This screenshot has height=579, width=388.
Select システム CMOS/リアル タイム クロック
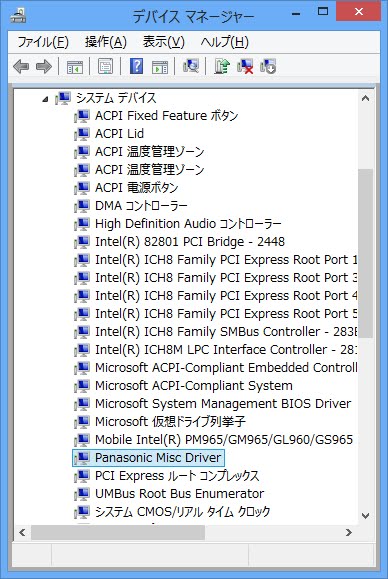(183, 512)
